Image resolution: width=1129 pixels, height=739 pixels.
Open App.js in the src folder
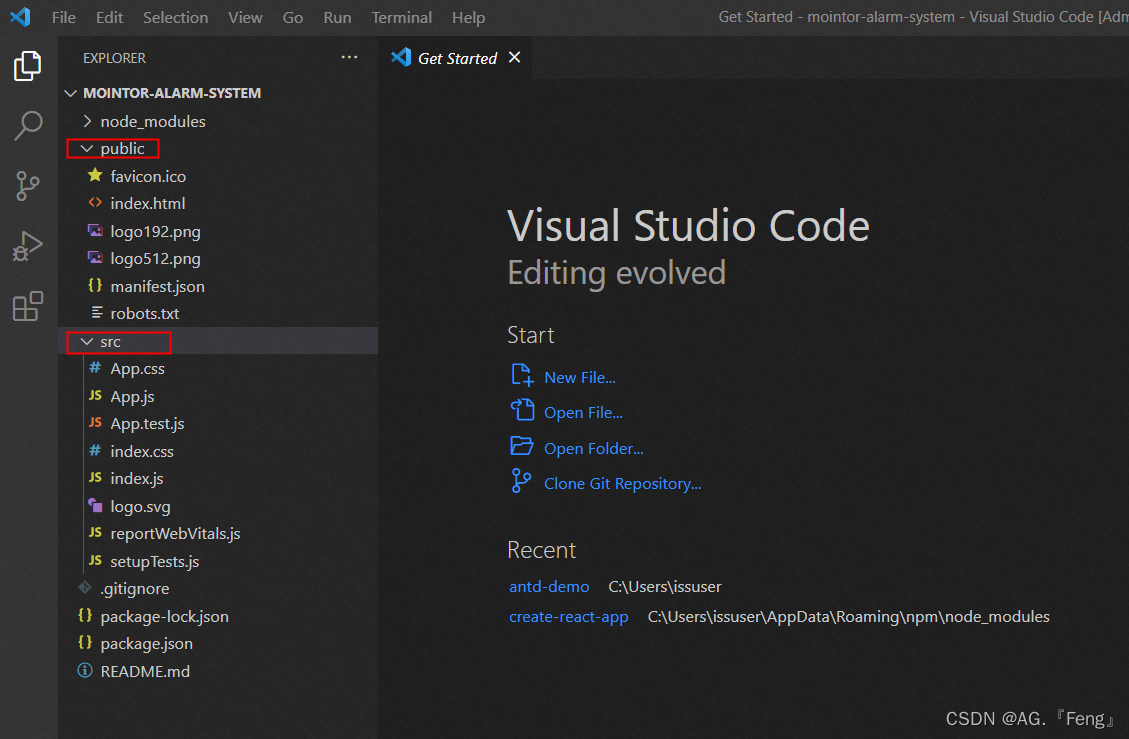pyautogui.click(x=132, y=397)
